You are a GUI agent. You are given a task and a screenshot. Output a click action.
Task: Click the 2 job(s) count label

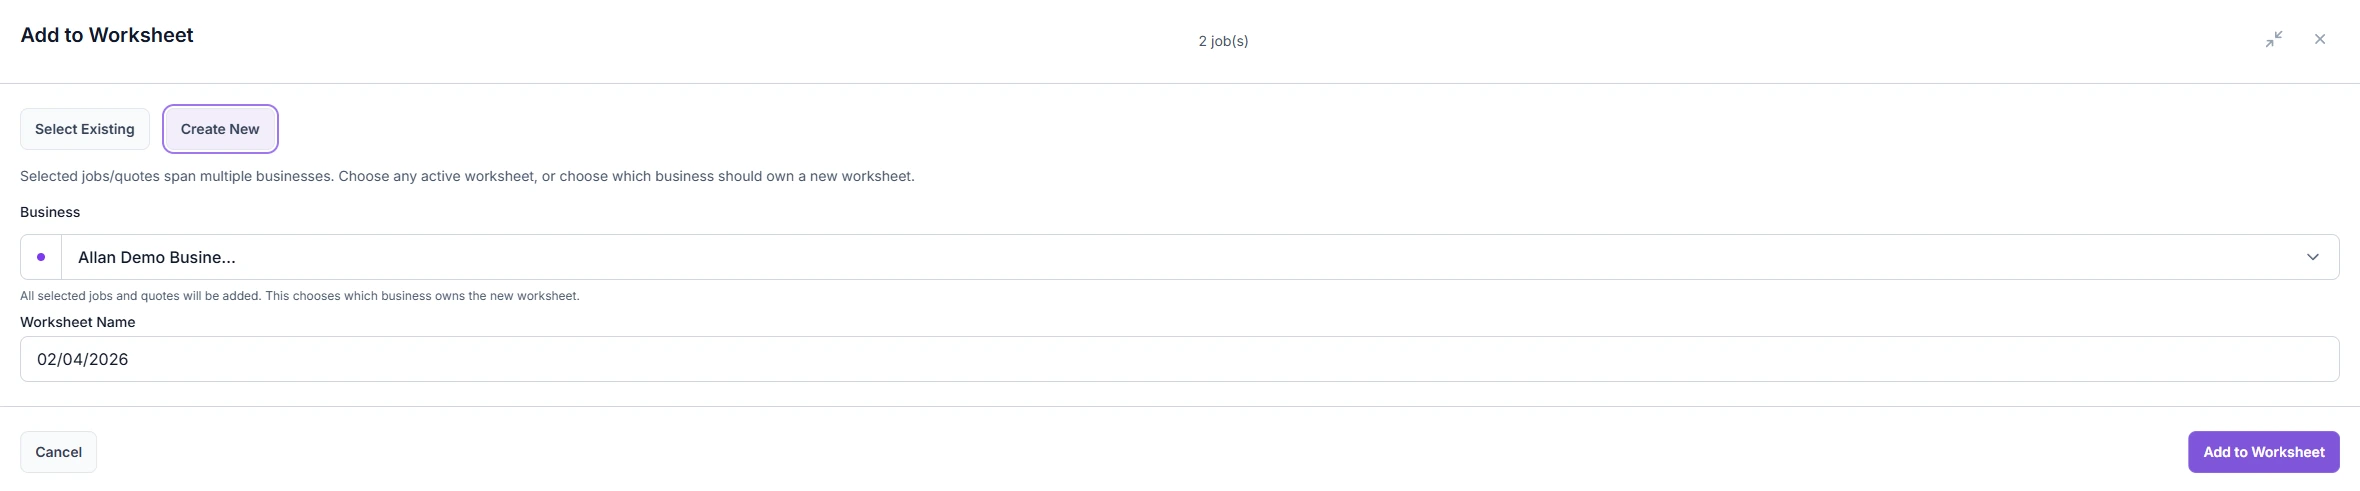(x=1223, y=41)
